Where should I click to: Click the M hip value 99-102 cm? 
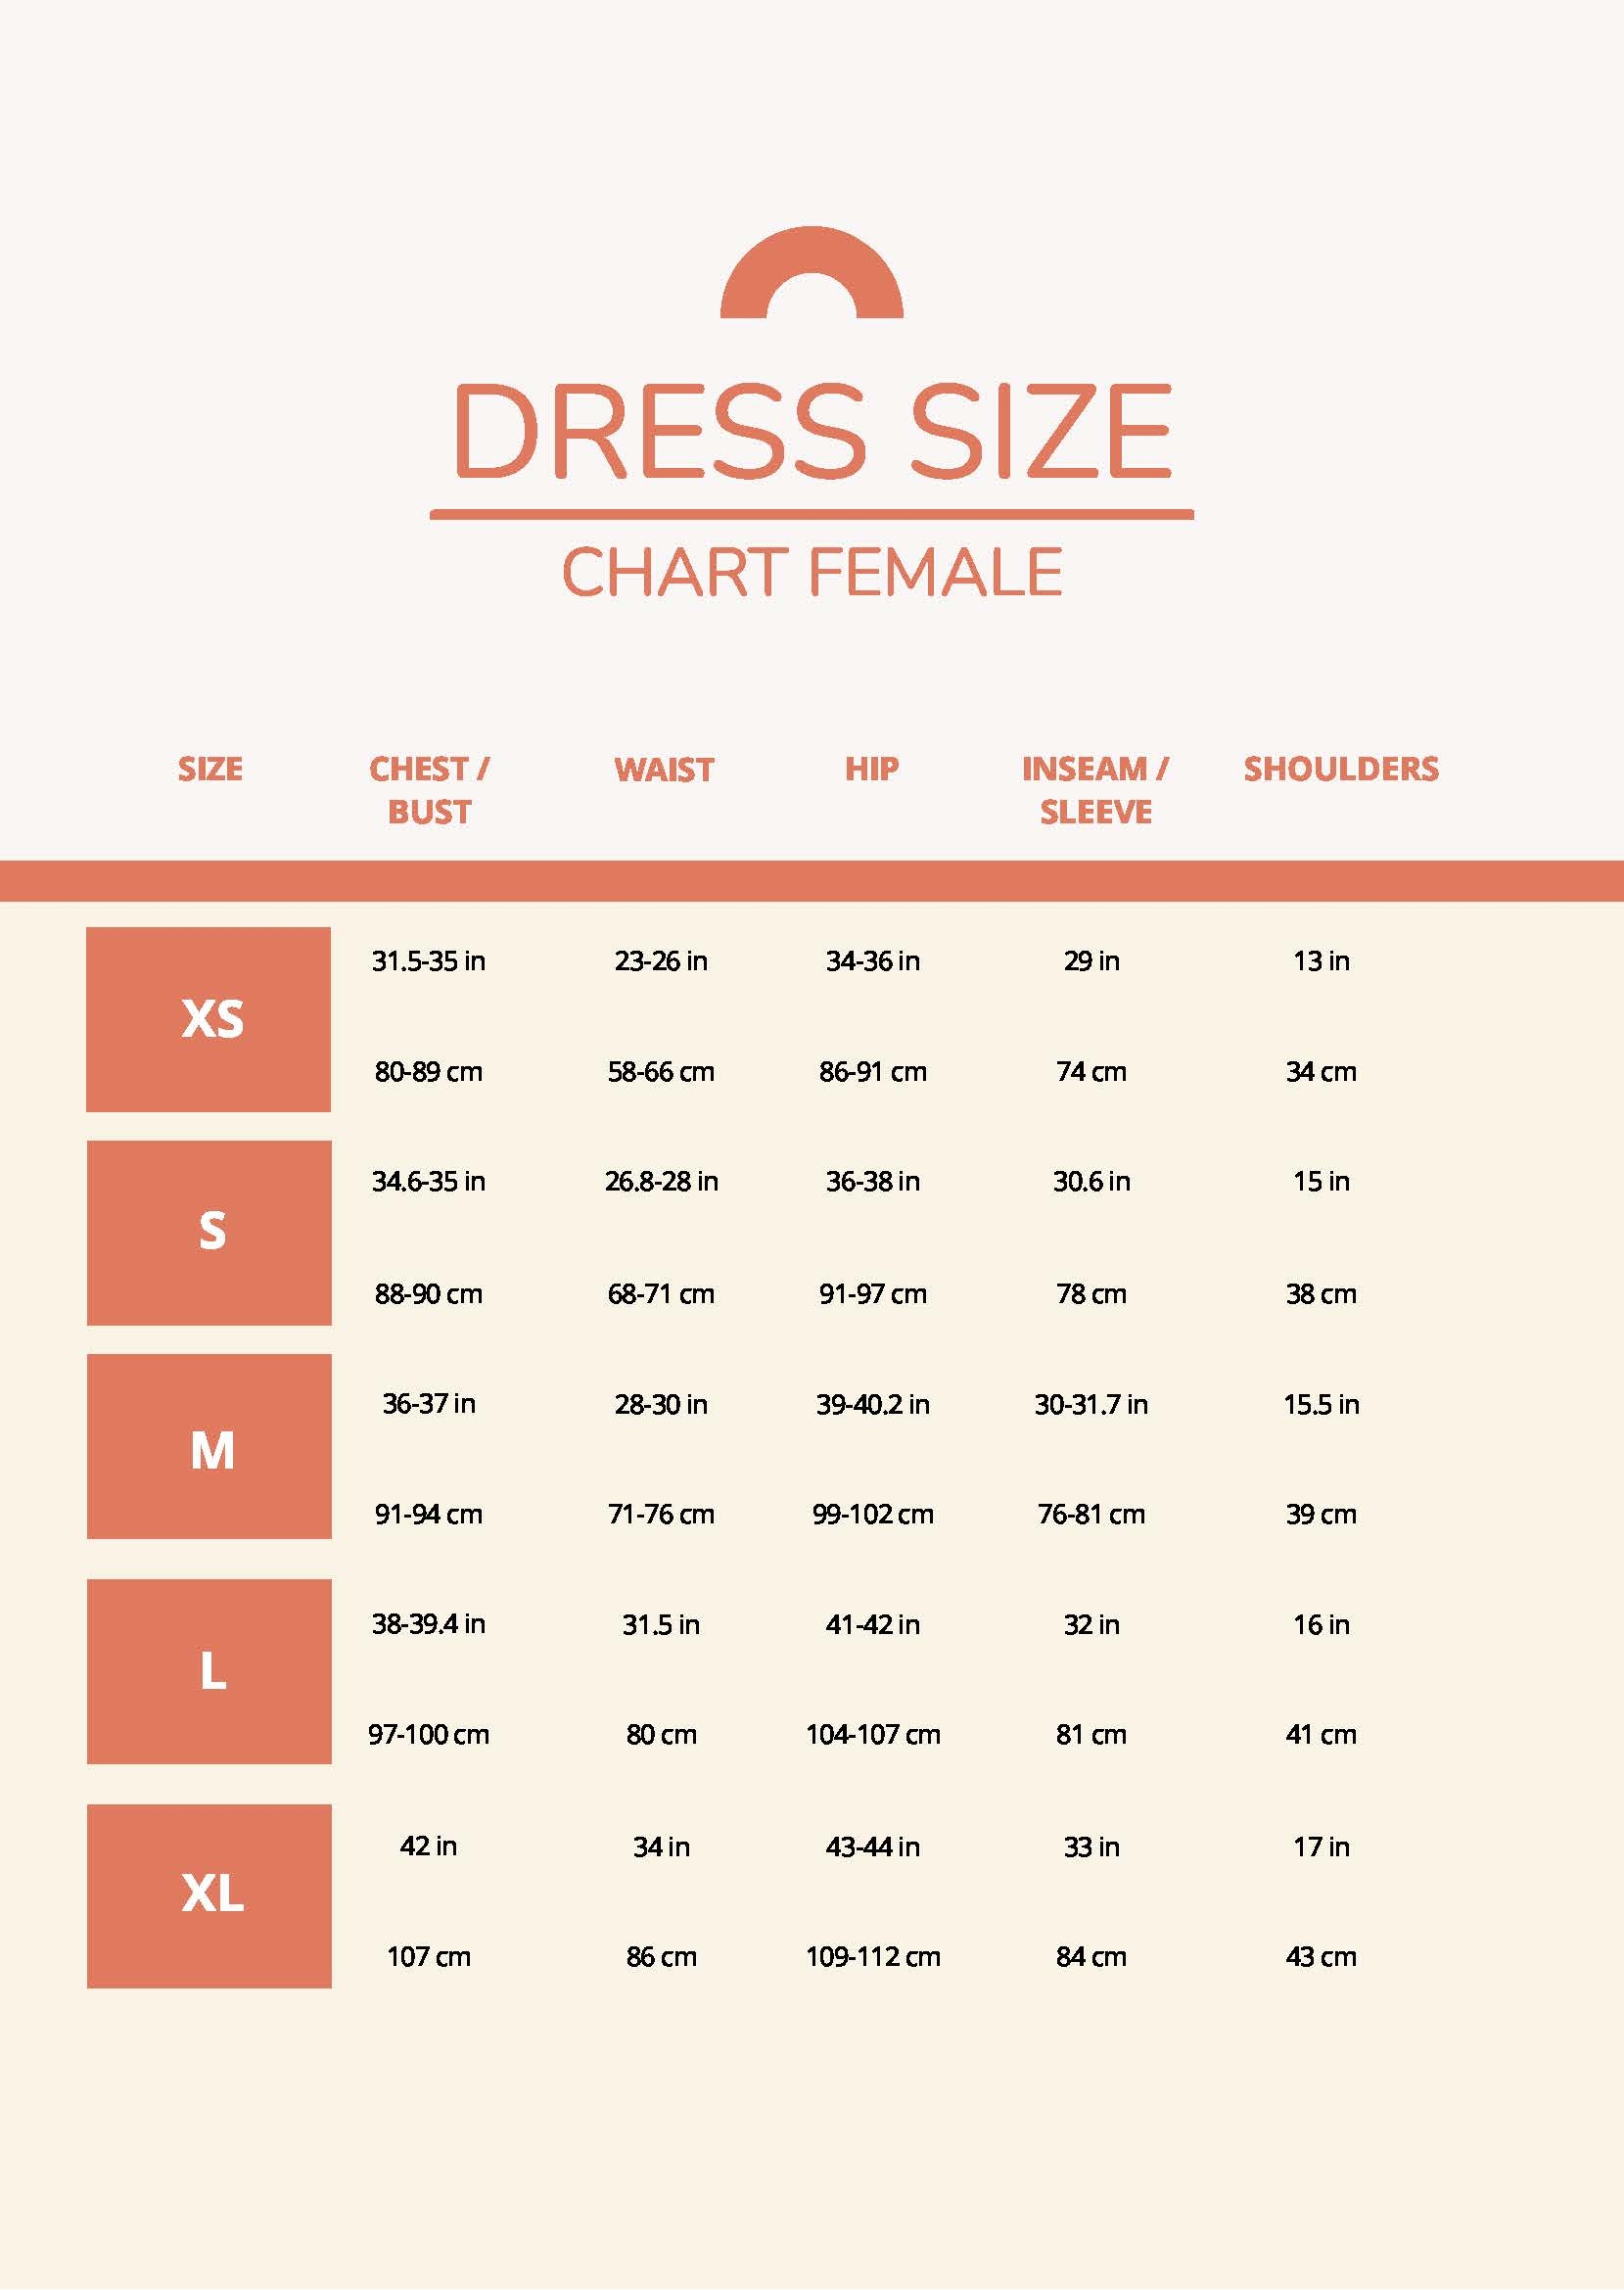(x=873, y=1514)
